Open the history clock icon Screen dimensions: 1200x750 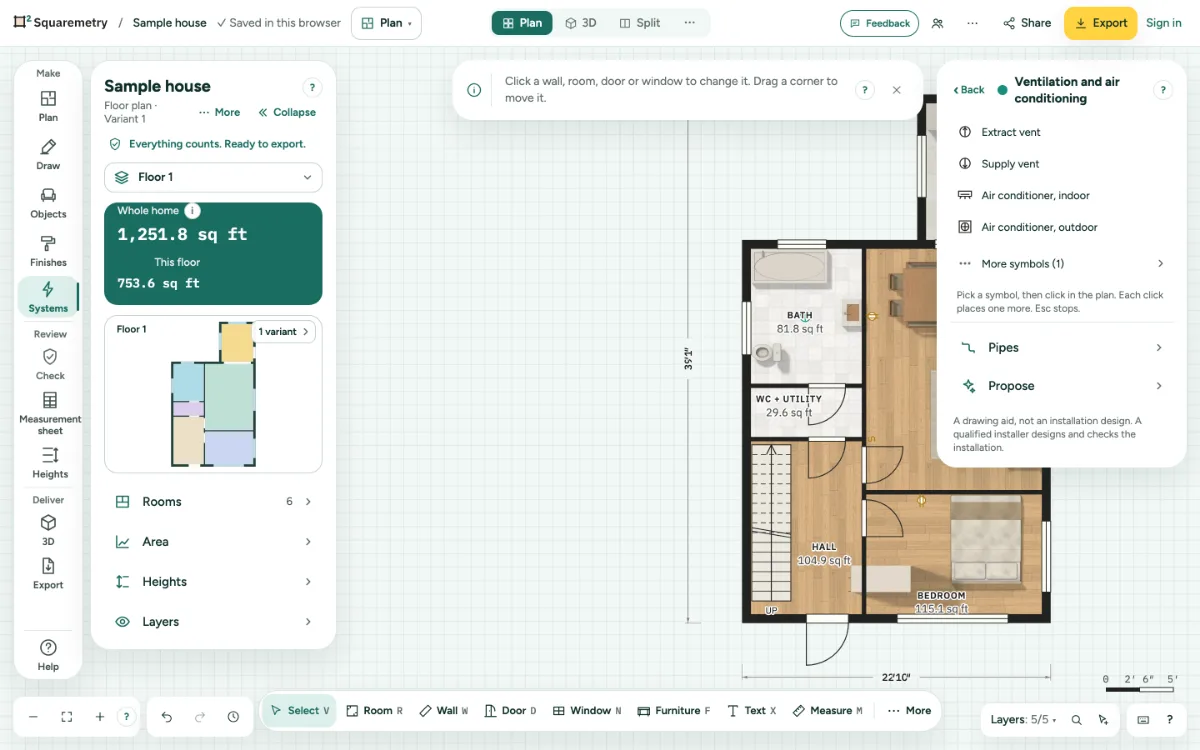pyautogui.click(x=233, y=716)
